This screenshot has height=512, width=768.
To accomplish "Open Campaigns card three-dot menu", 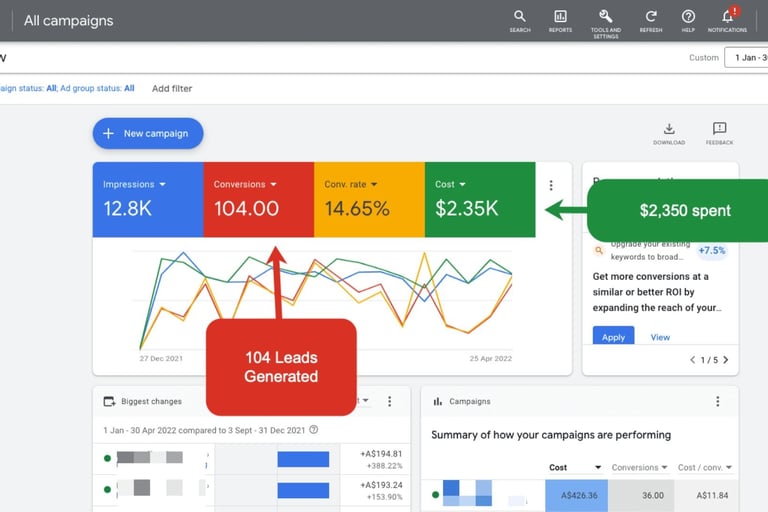I will [718, 401].
